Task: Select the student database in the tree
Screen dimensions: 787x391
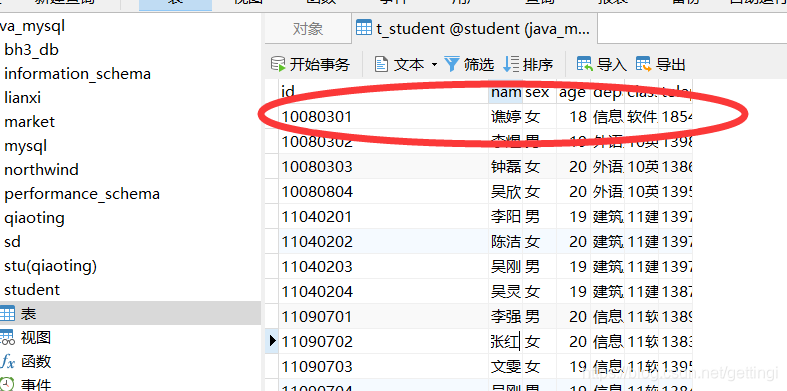Action: (x=32, y=290)
